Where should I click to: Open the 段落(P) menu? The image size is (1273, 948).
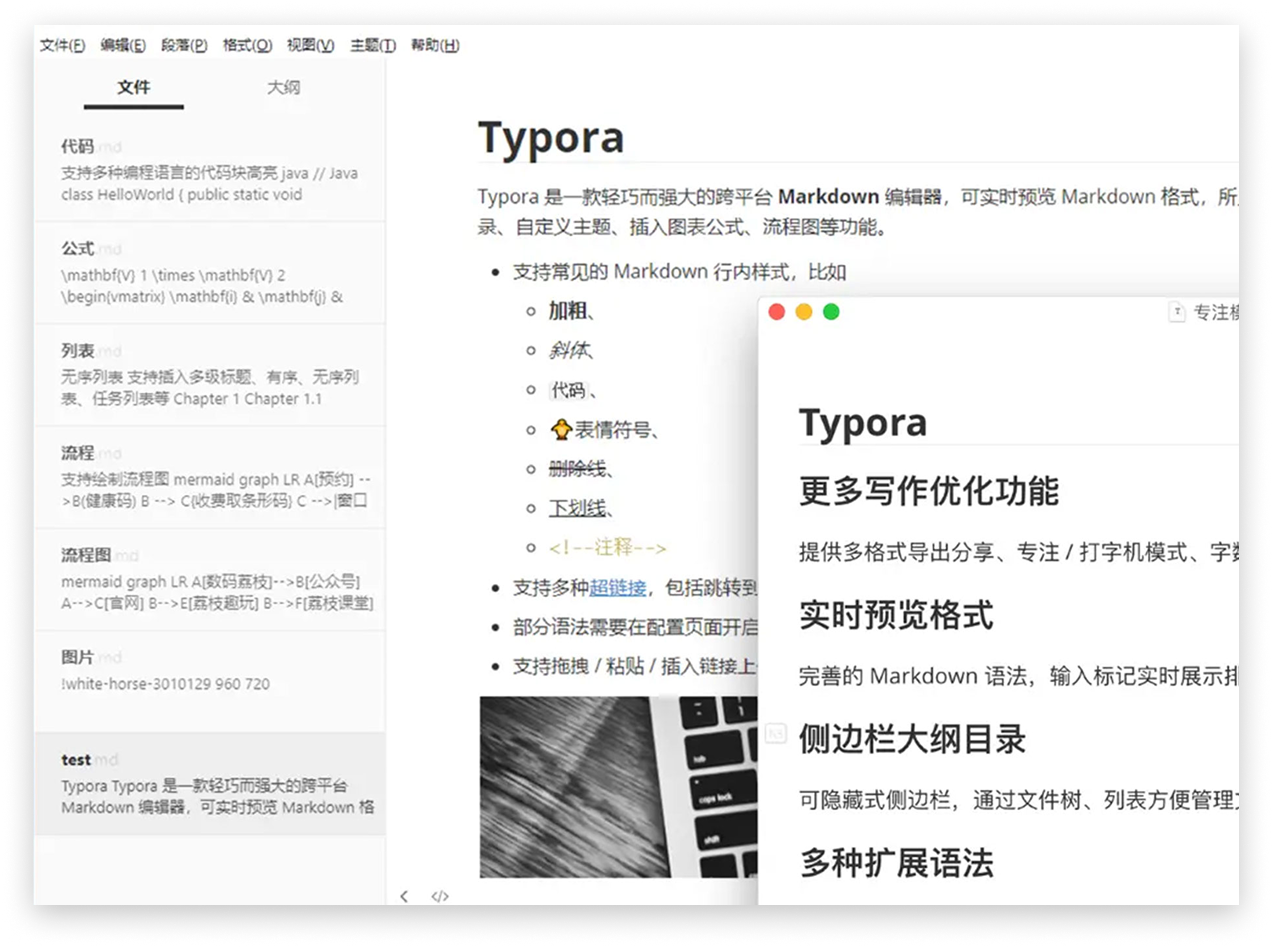pyautogui.click(x=184, y=45)
